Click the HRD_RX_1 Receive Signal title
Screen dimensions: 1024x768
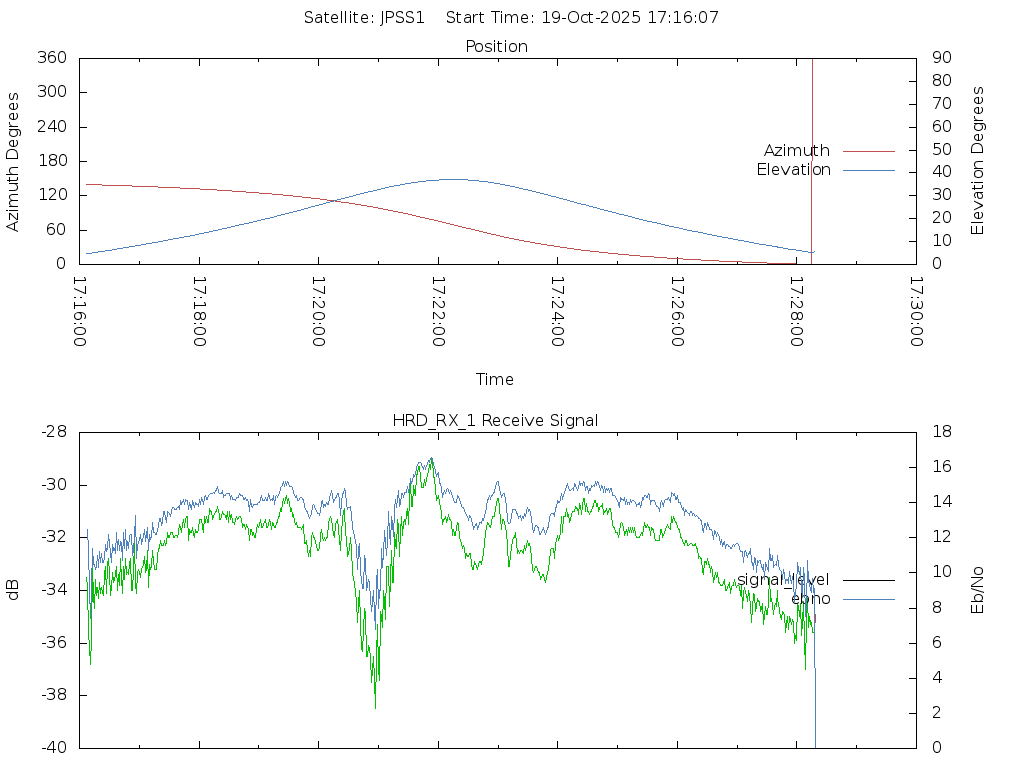click(x=495, y=421)
